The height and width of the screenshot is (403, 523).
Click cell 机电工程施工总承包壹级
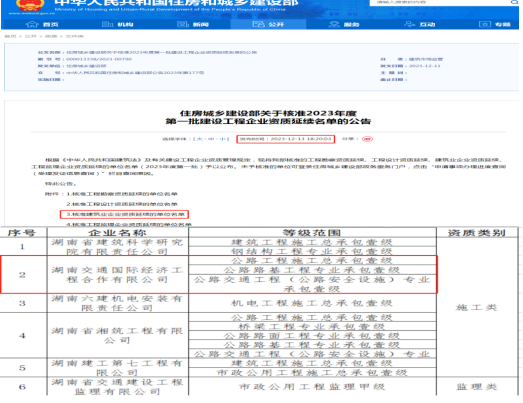[x=312, y=303]
